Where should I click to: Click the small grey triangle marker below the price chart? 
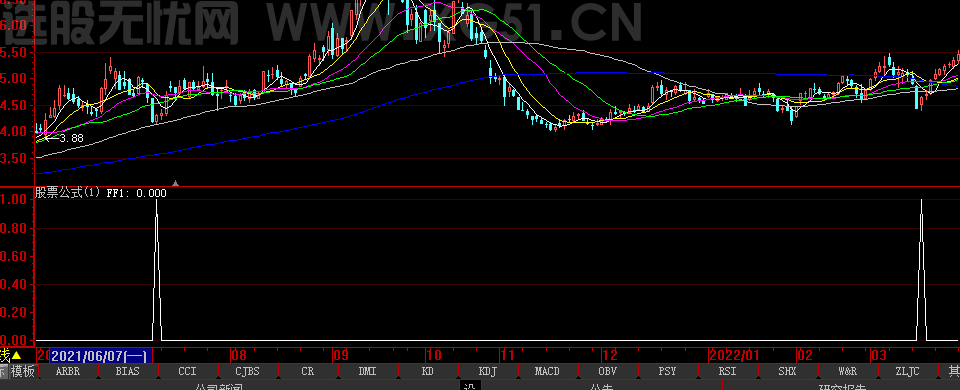point(176,182)
